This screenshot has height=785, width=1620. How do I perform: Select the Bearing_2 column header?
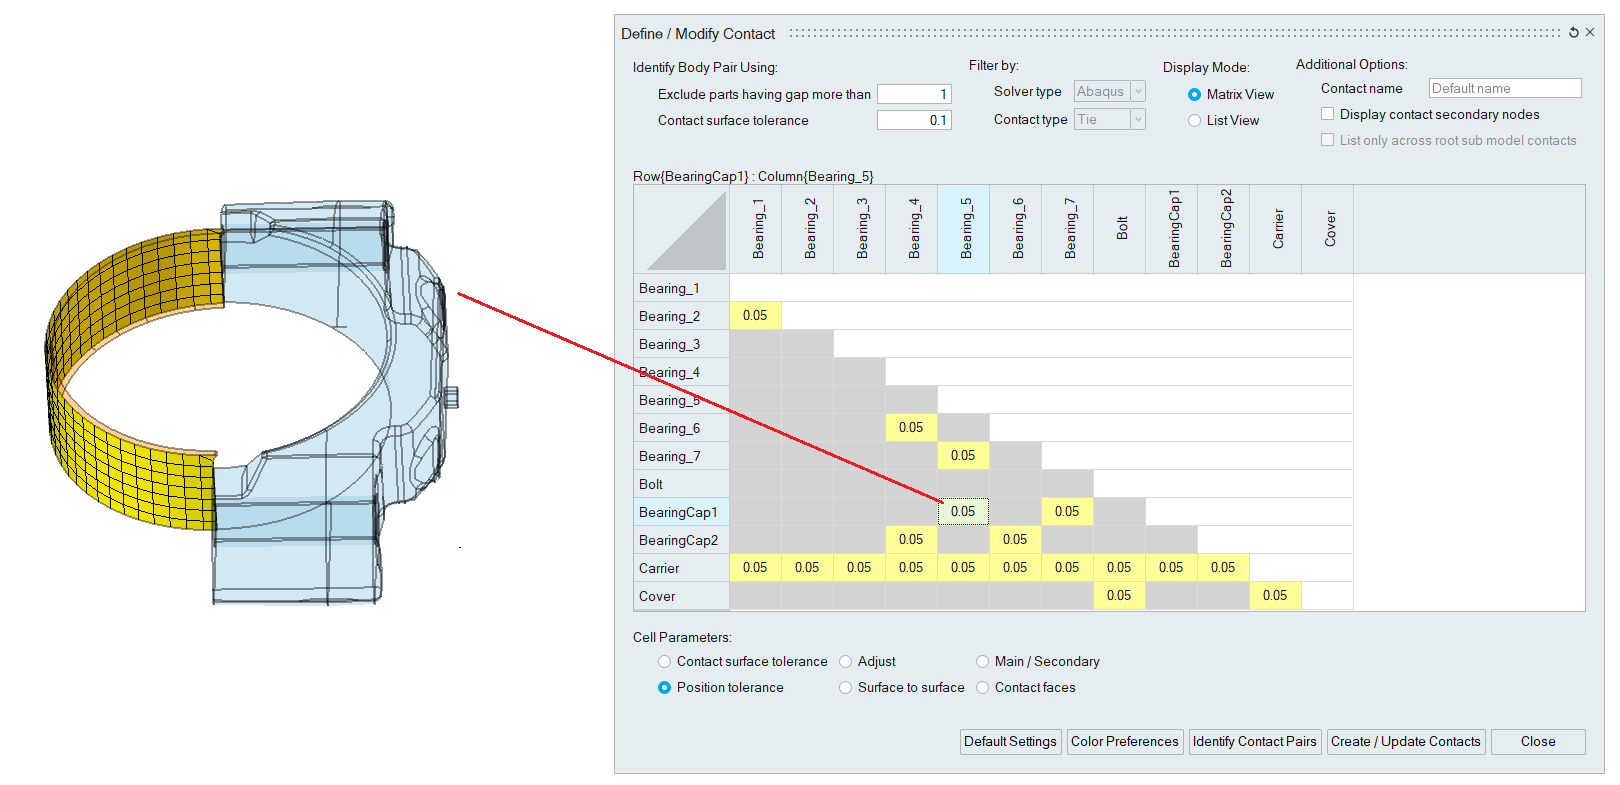click(x=808, y=229)
